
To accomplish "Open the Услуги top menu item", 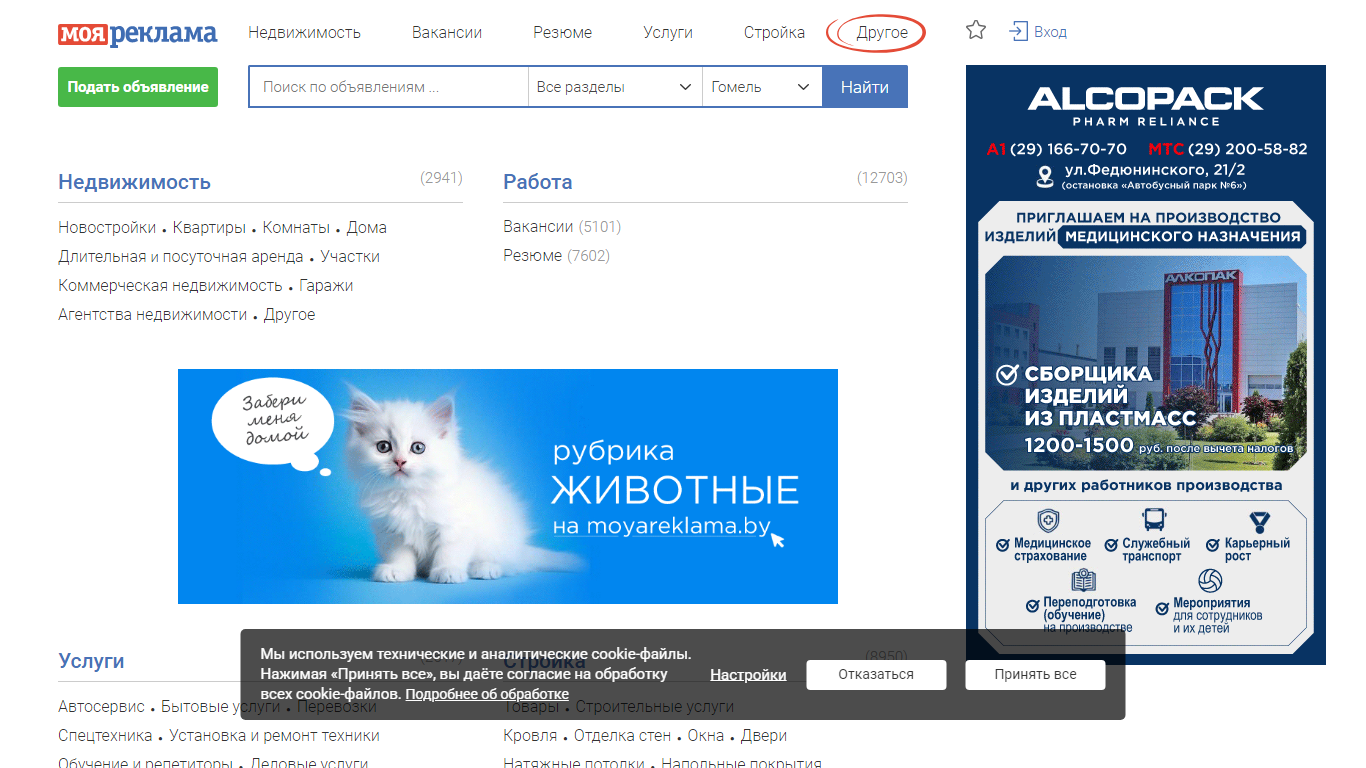I will point(668,32).
